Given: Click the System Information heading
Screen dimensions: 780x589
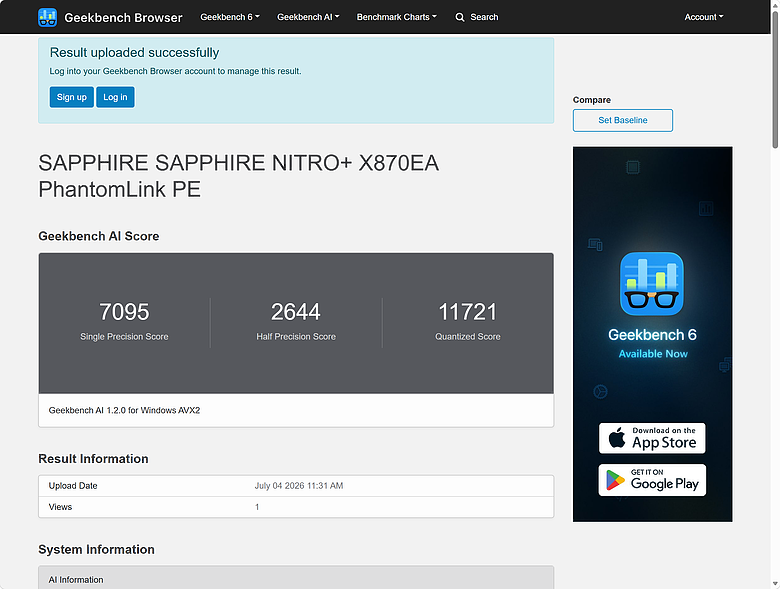Looking at the screenshot, I should click(96, 549).
